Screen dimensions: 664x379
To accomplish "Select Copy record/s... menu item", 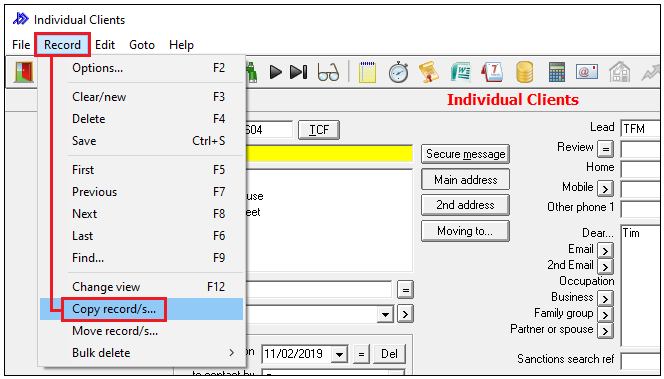I will [142, 309].
